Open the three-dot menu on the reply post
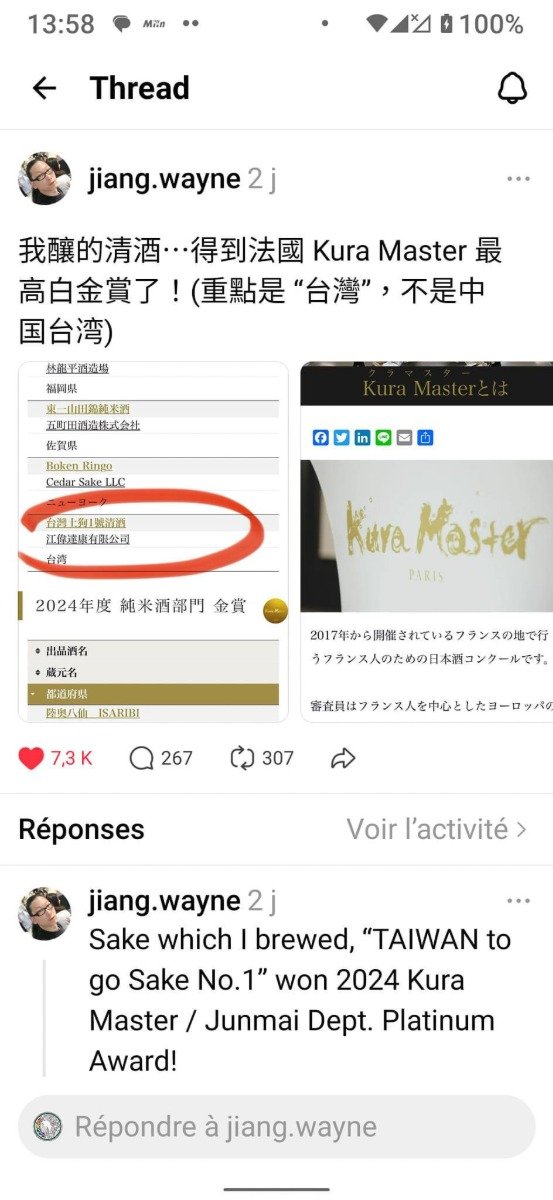Image resolution: width=553 pixels, height=1200 pixels. [x=518, y=901]
